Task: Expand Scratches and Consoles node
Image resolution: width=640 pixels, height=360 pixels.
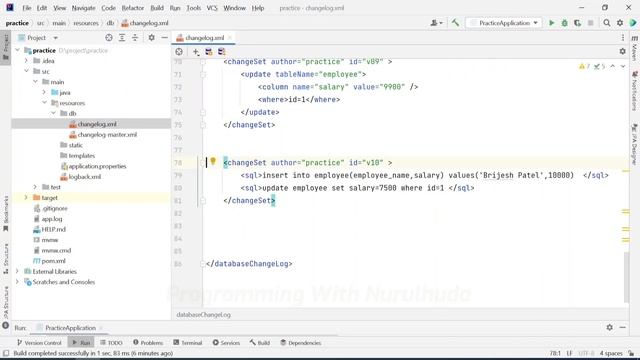Action: pyautogui.click(x=18, y=282)
